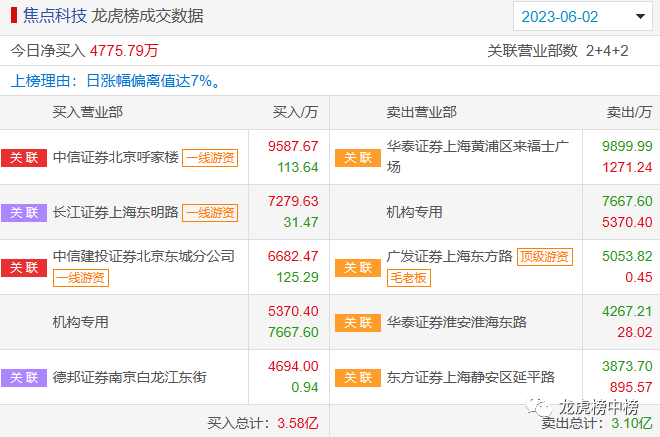This screenshot has height=437, width=660.
Task: Open the 焦点科技 stock name link
Action: 55,16
